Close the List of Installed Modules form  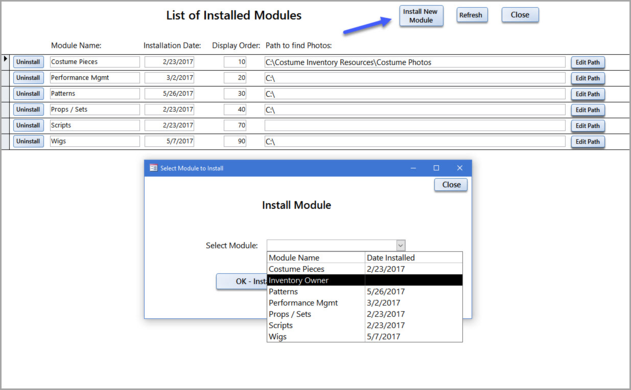(x=520, y=15)
